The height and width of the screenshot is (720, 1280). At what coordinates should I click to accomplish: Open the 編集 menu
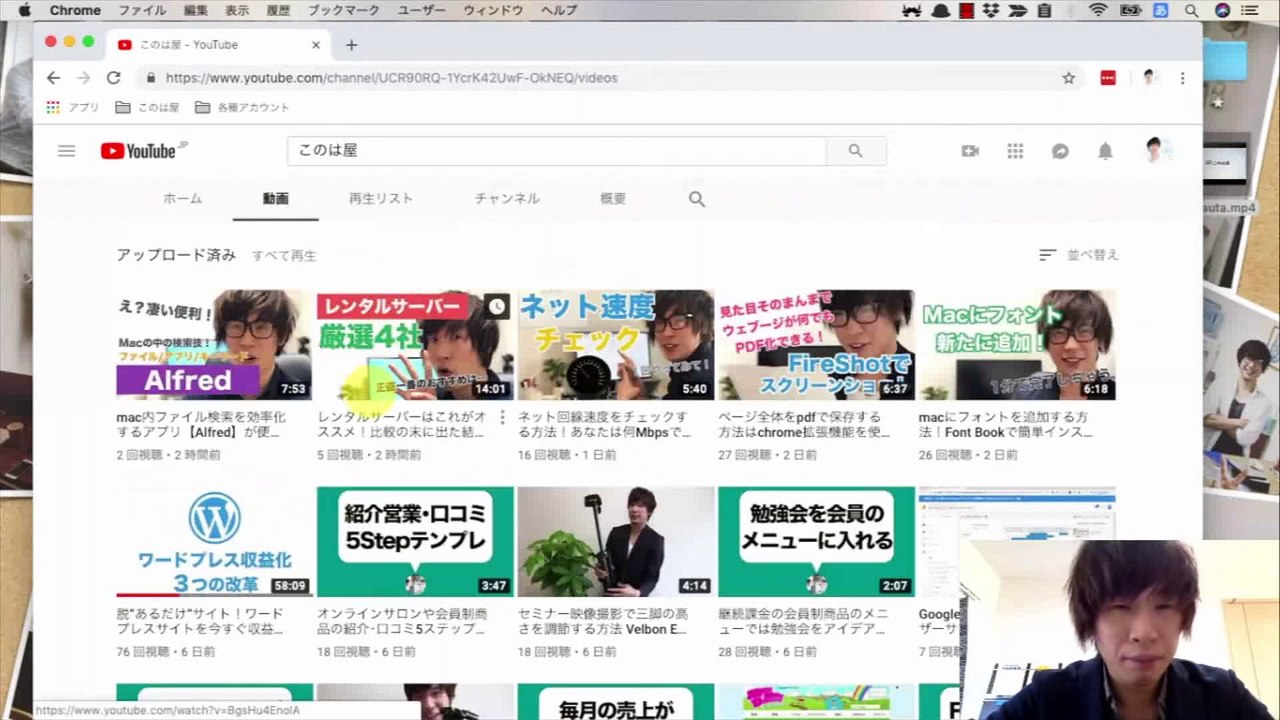pos(196,10)
